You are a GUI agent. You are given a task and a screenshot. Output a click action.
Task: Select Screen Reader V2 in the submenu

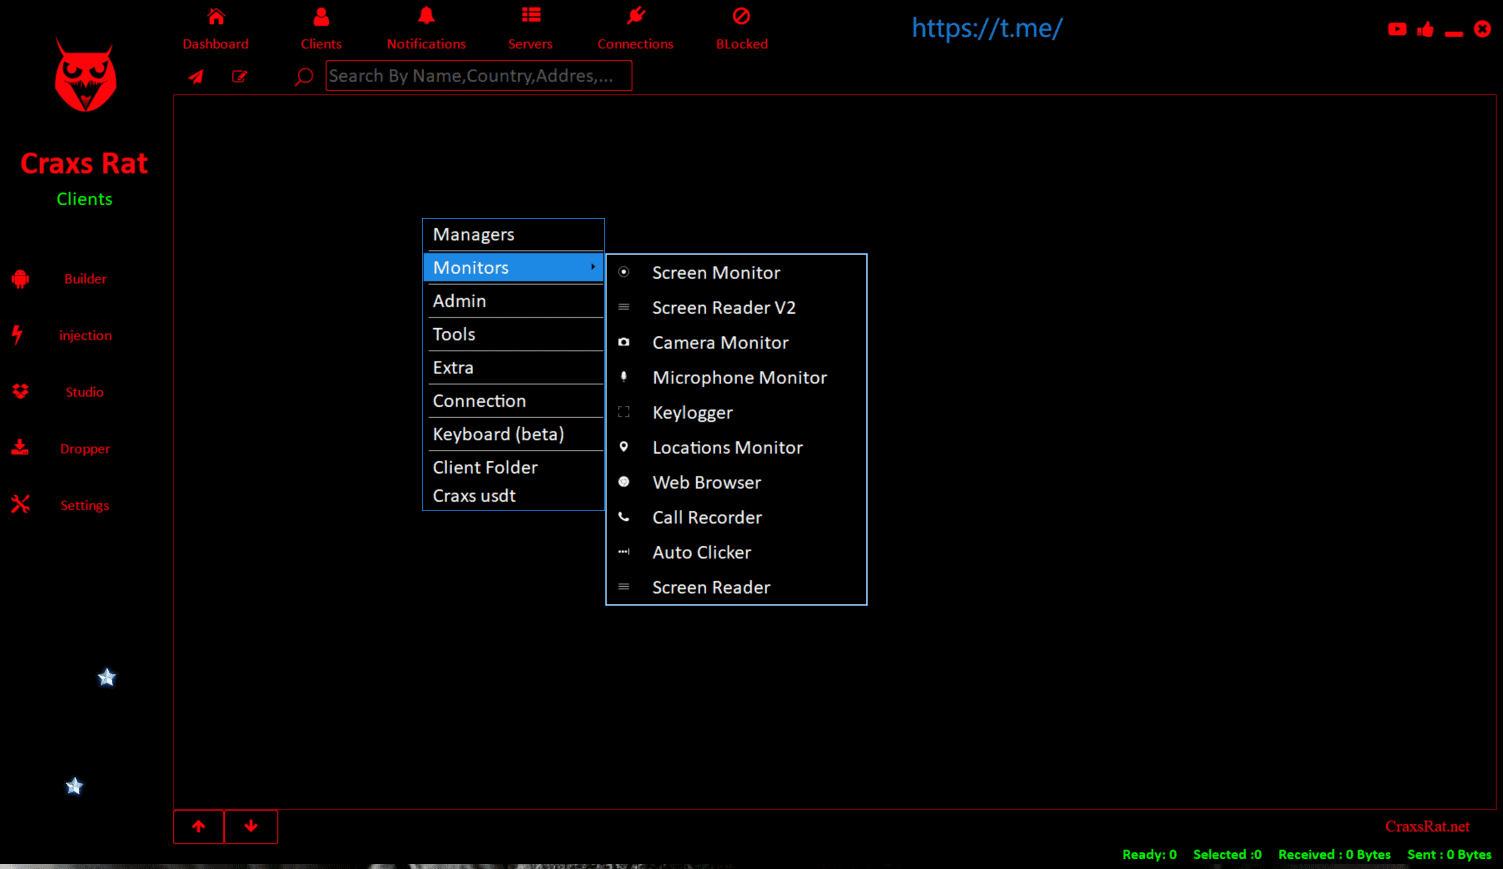(x=736, y=308)
